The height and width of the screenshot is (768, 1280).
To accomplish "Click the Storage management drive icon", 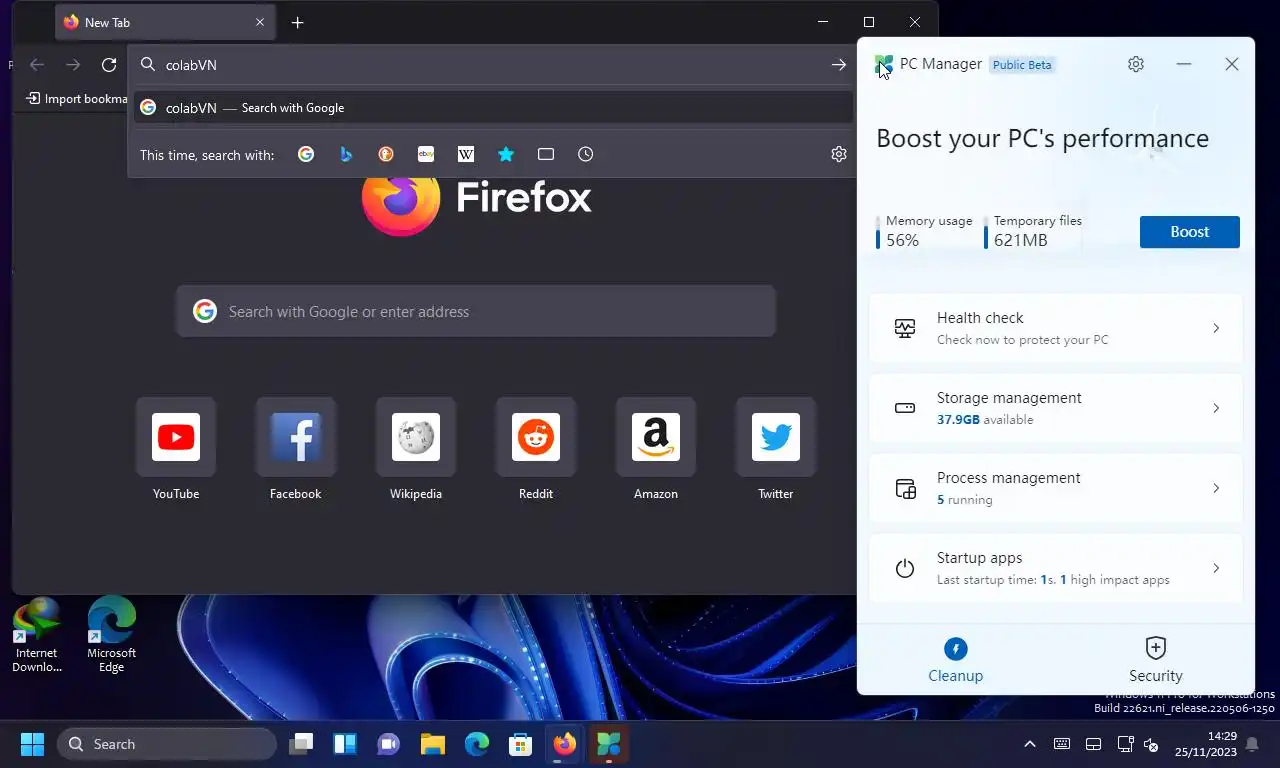I will point(905,408).
